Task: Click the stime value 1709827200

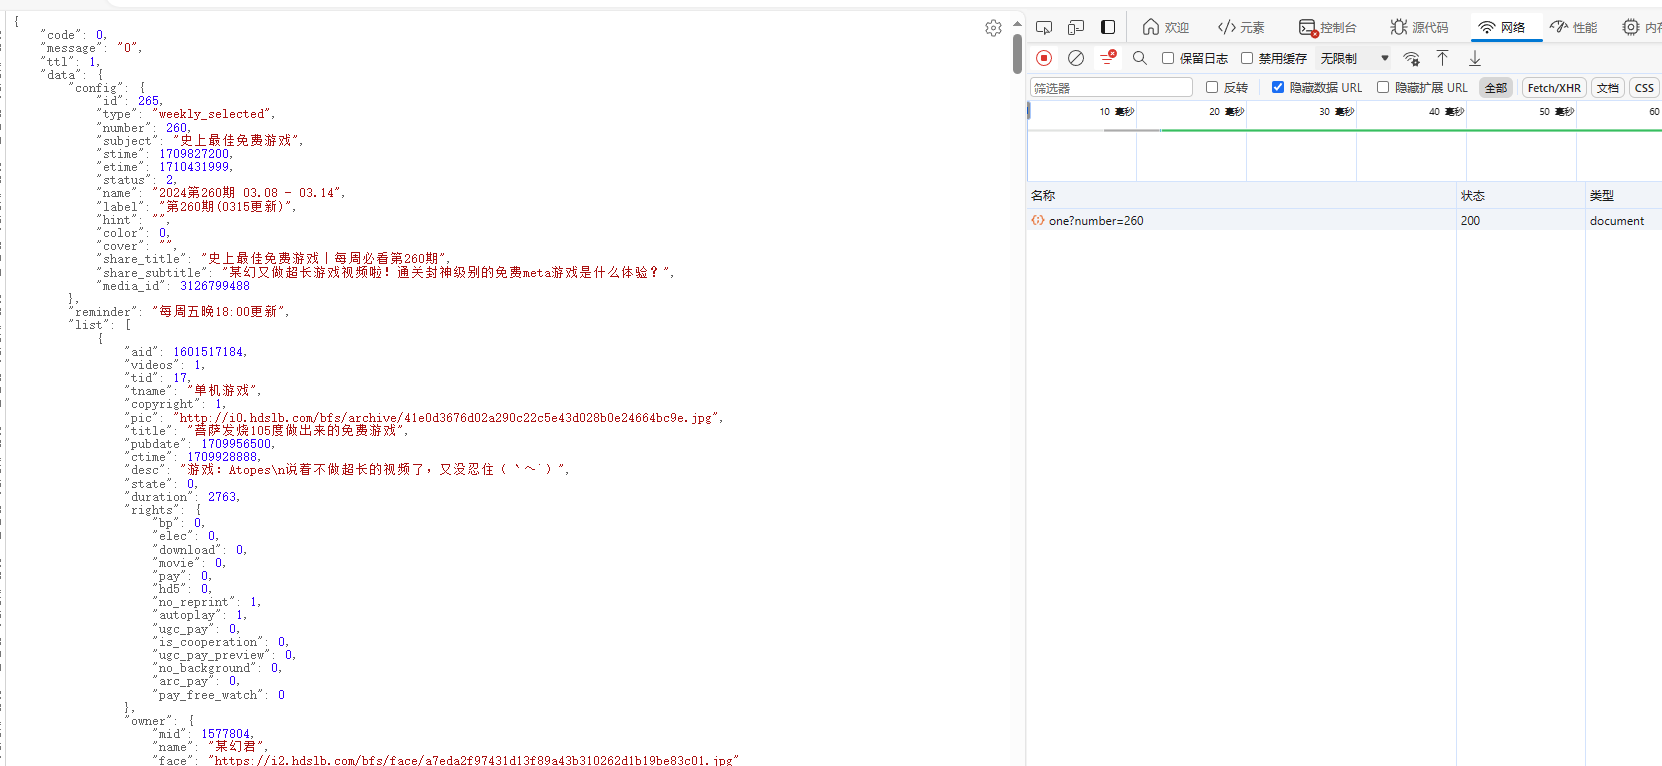Action: point(194,153)
